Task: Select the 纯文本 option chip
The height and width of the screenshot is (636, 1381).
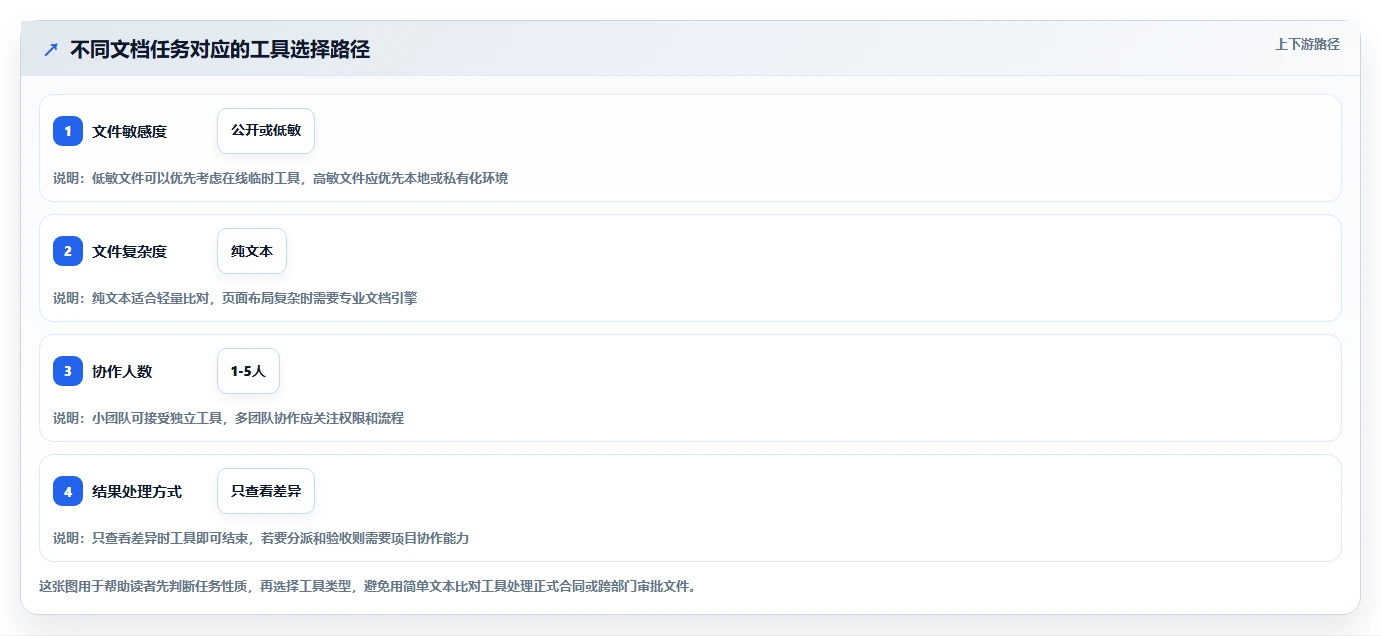Action: 252,251
